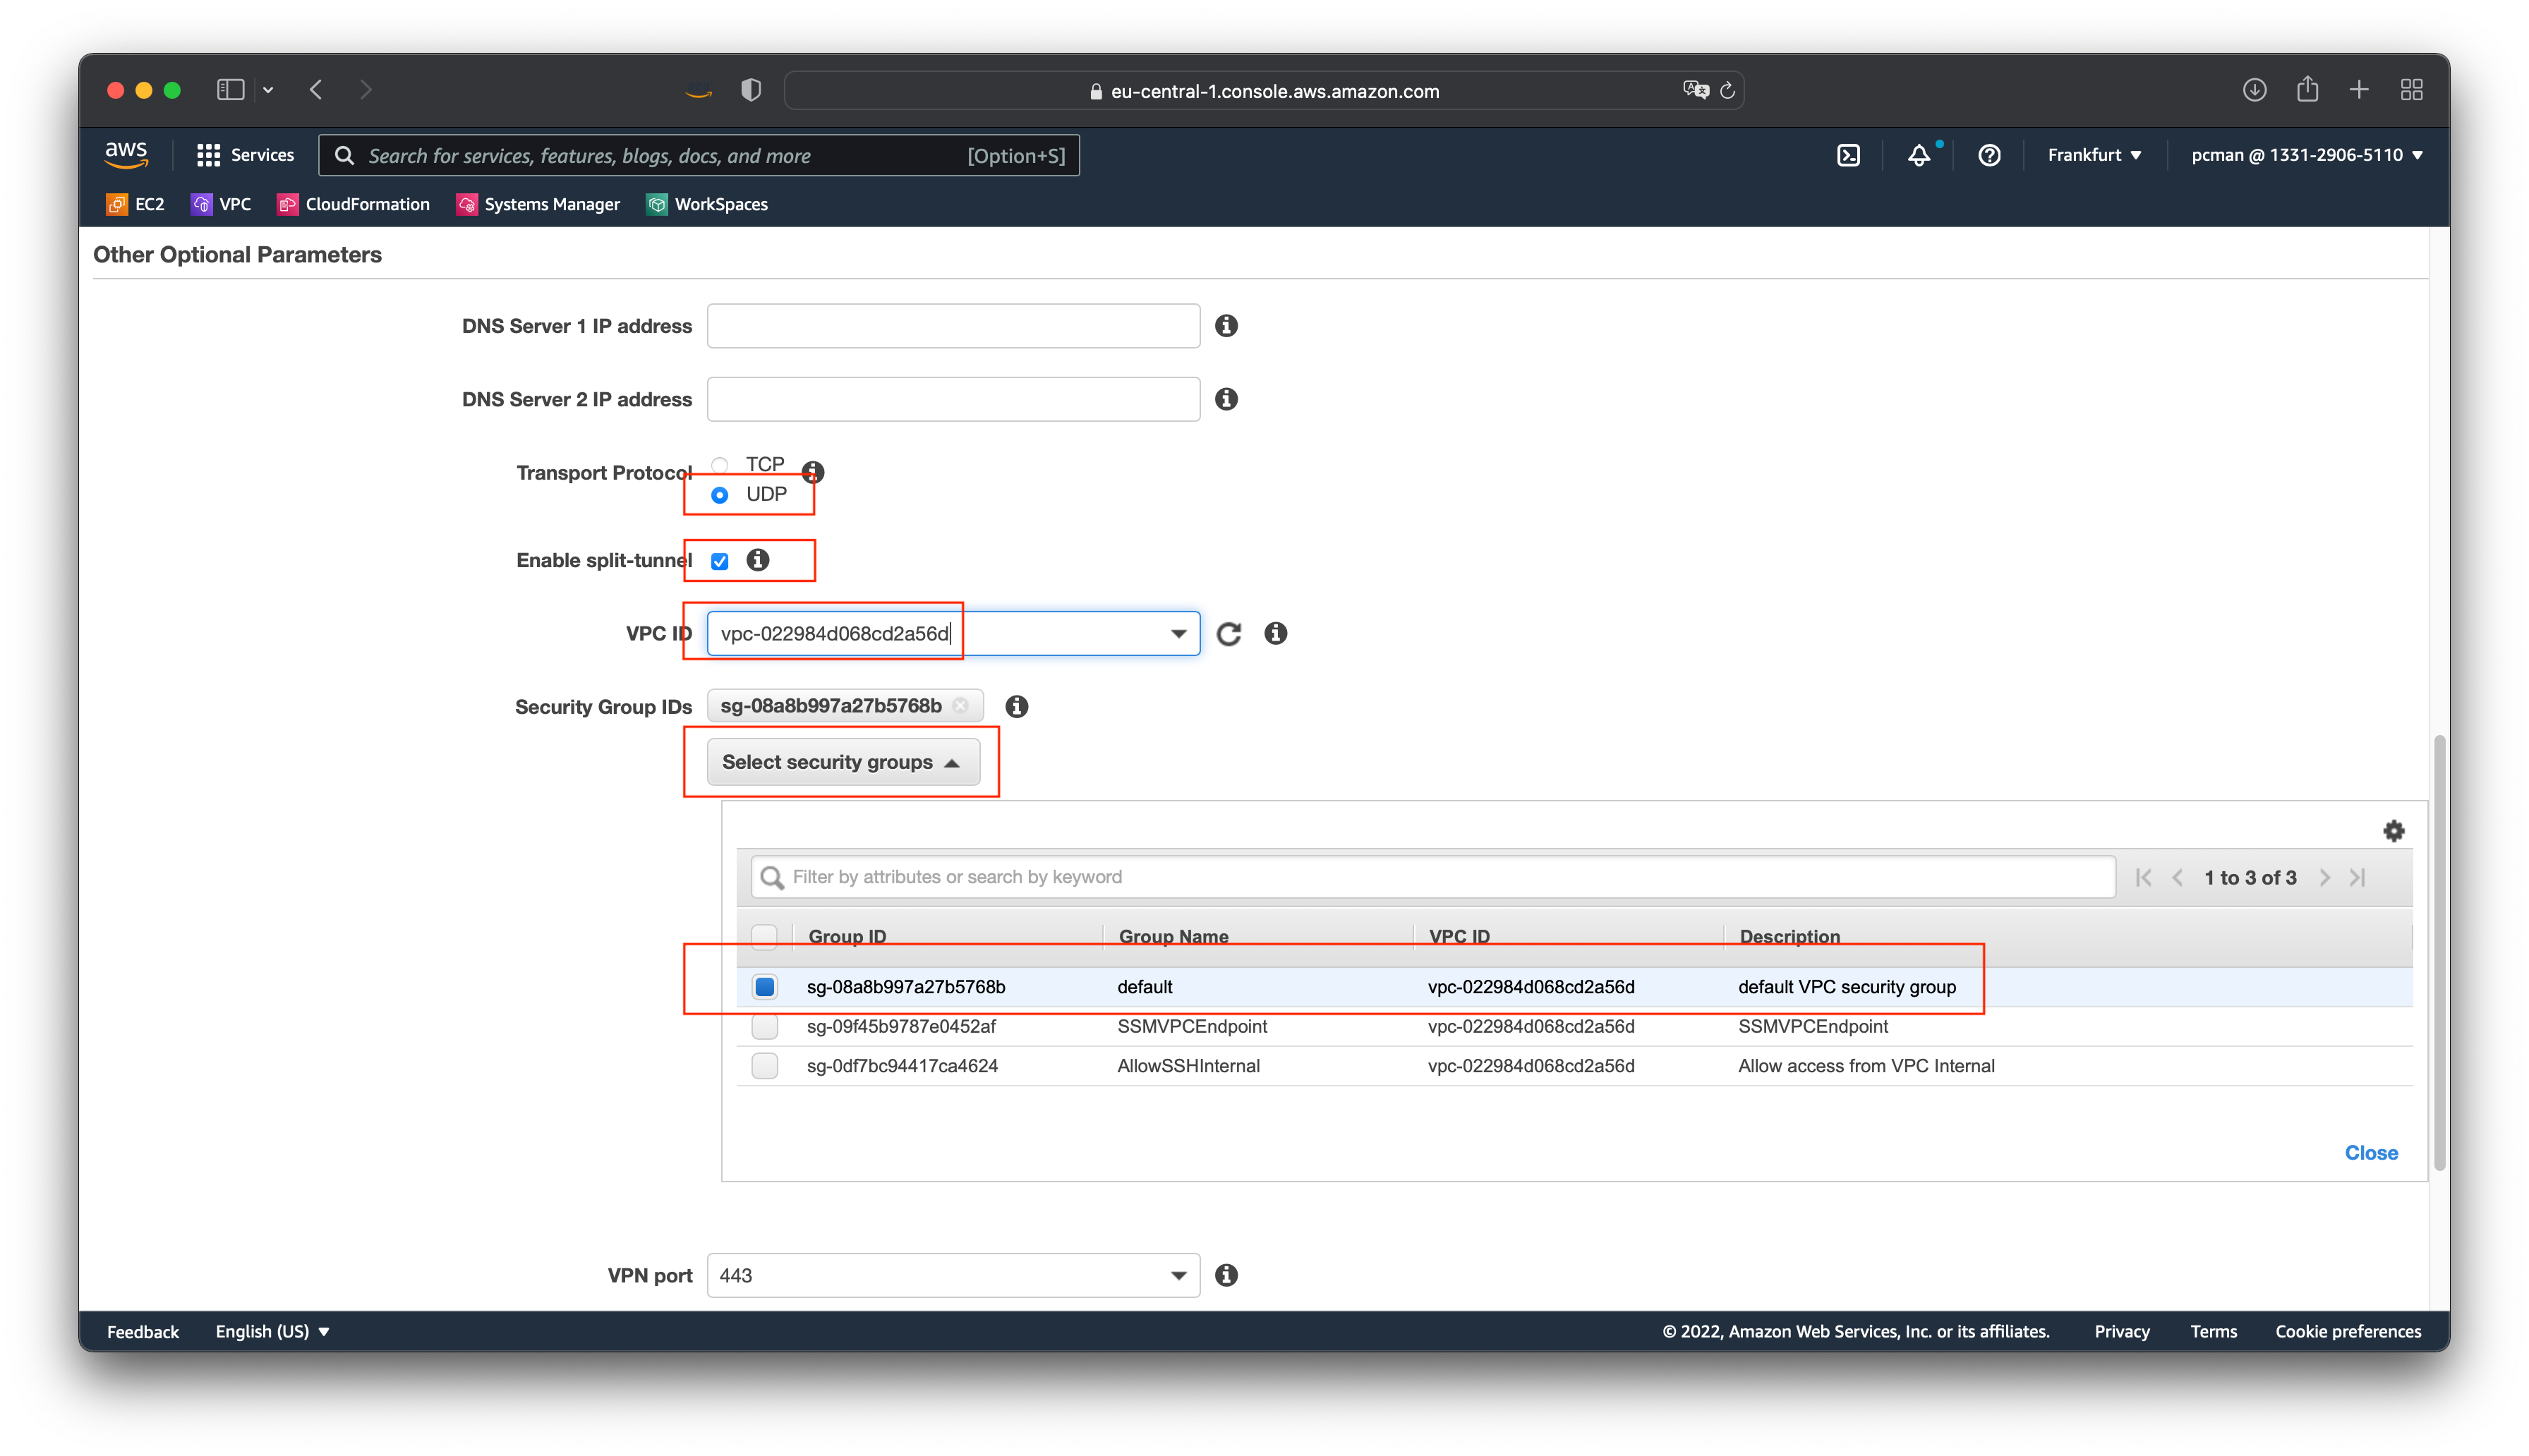2529x1456 pixels.
Task: Open CloudFormation shortcut
Action: tap(353, 204)
